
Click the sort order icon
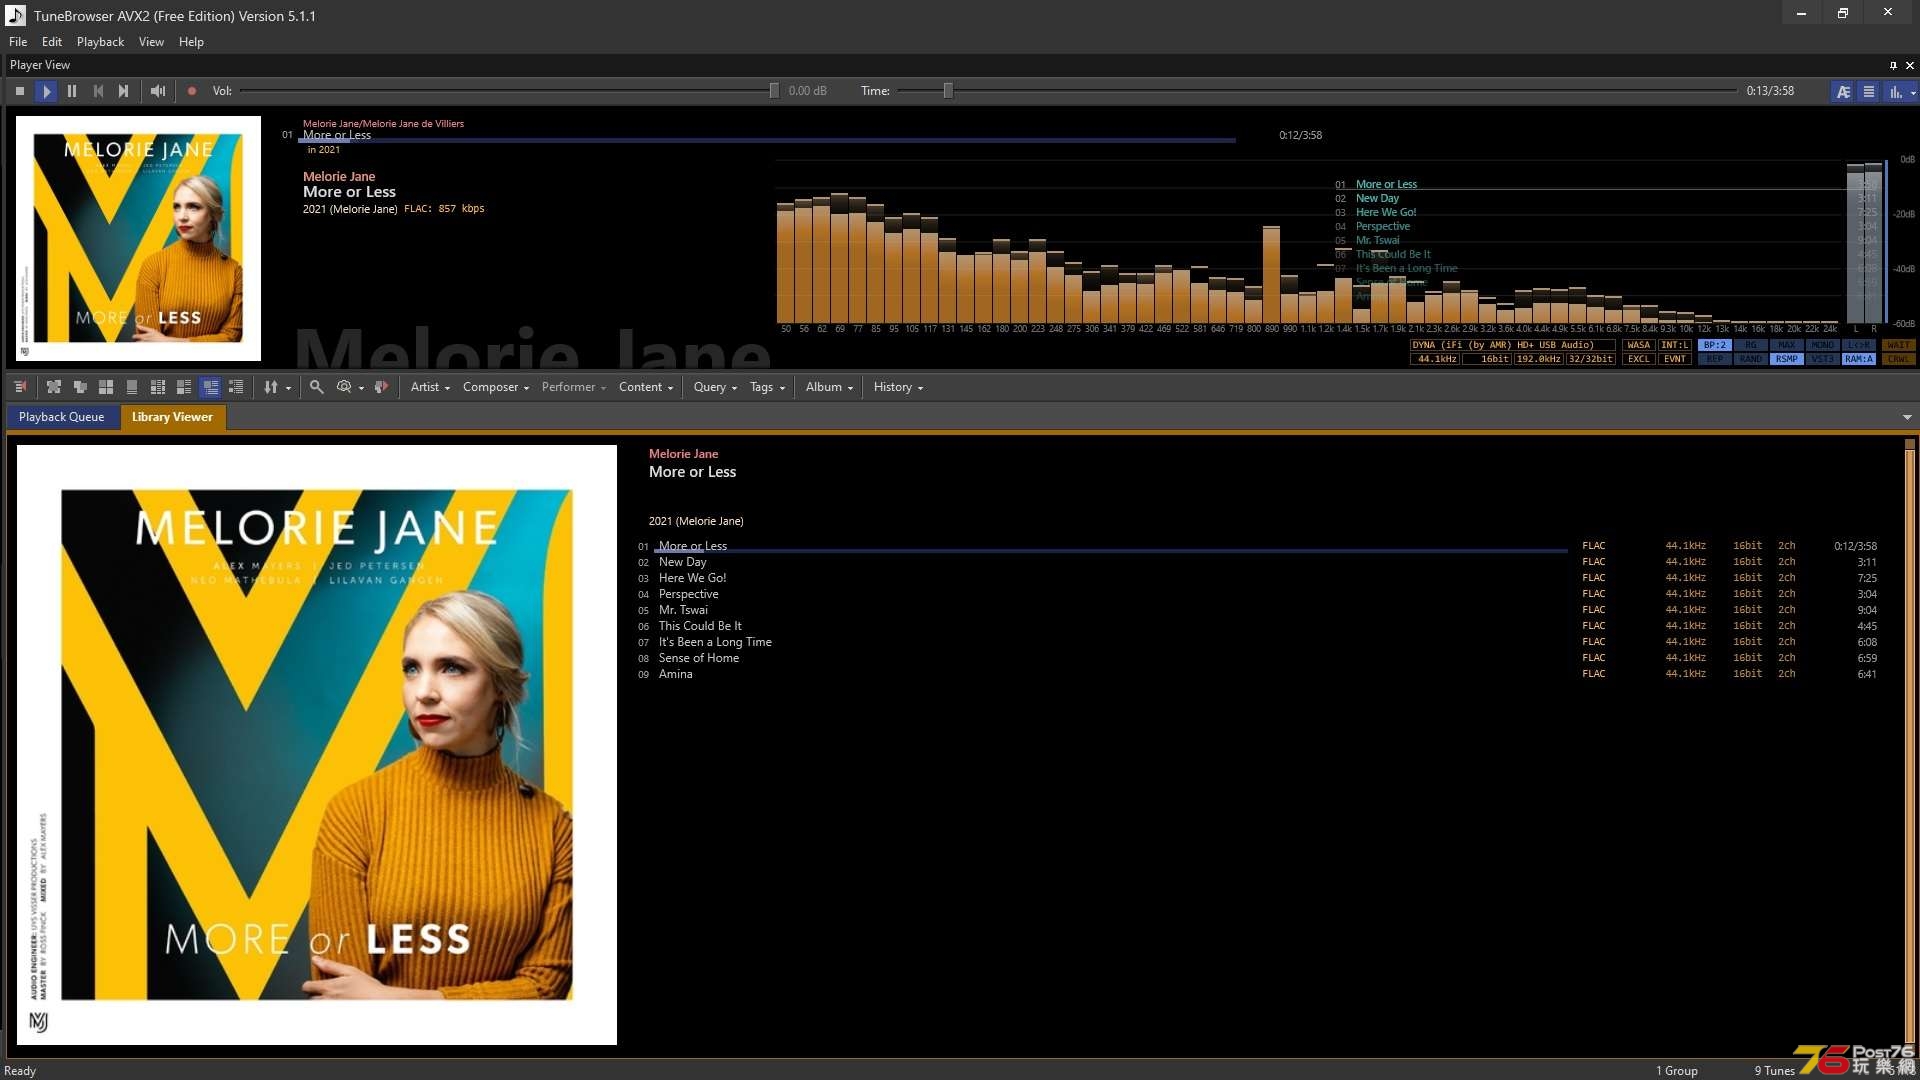click(x=270, y=387)
